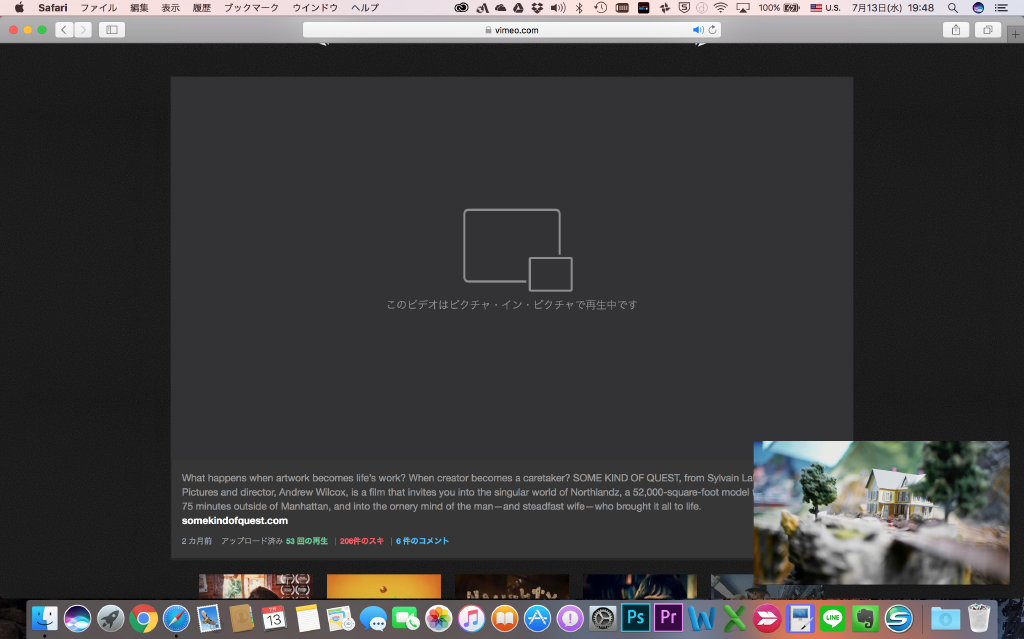Screen dimensions: 1024x639
Task: Open Spotlight search
Action: coord(953,8)
